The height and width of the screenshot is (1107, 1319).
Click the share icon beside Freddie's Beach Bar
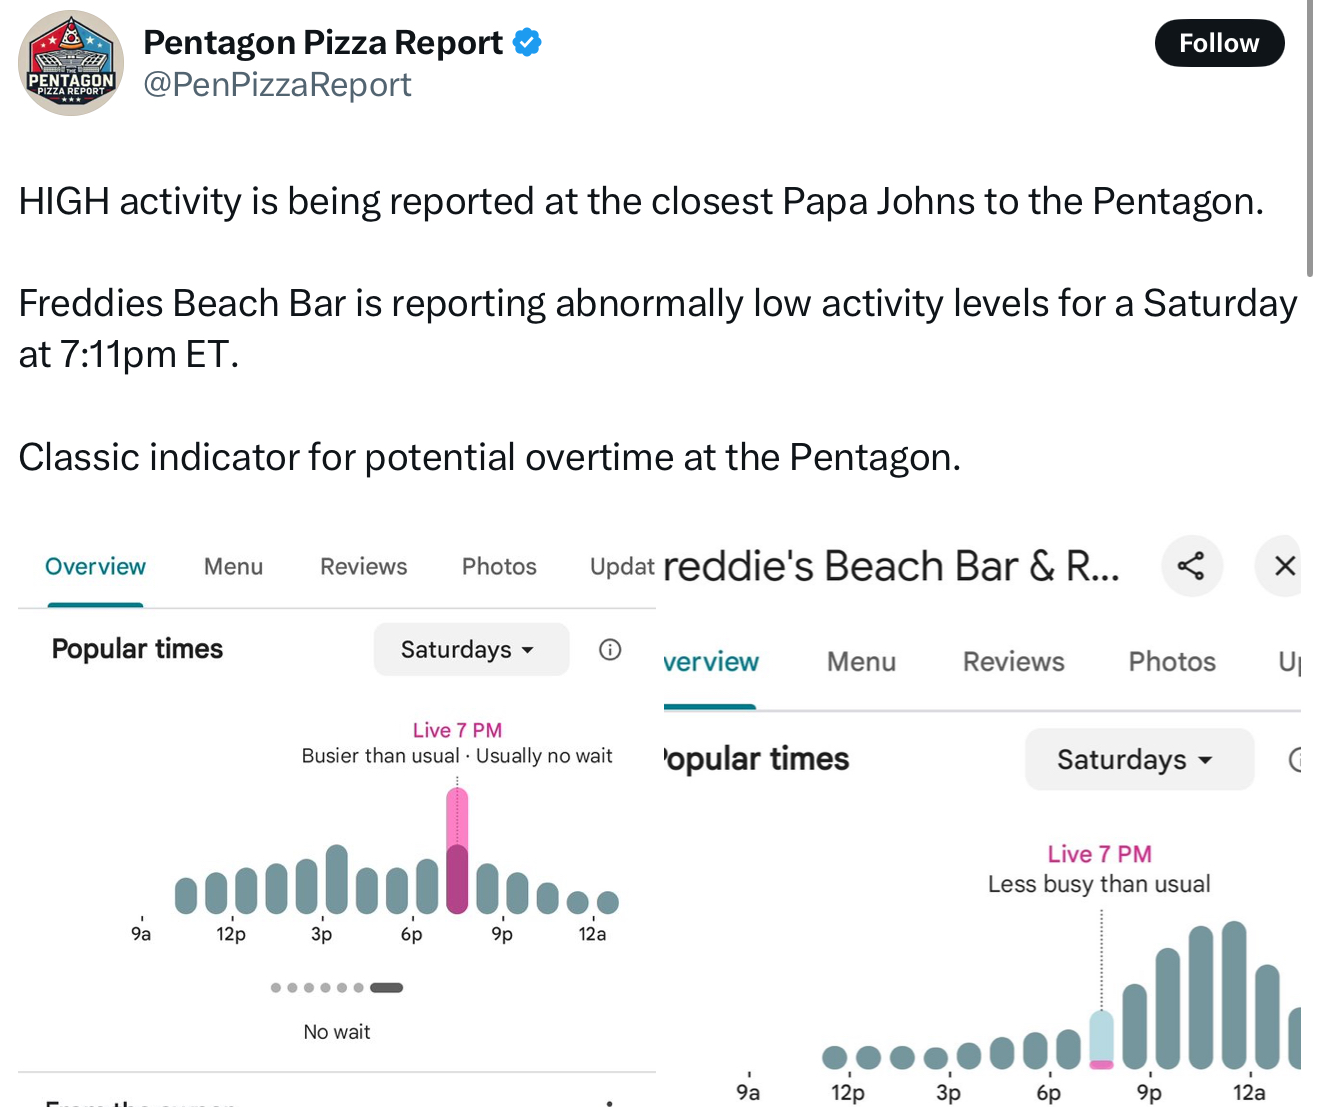tap(1191, 566)
